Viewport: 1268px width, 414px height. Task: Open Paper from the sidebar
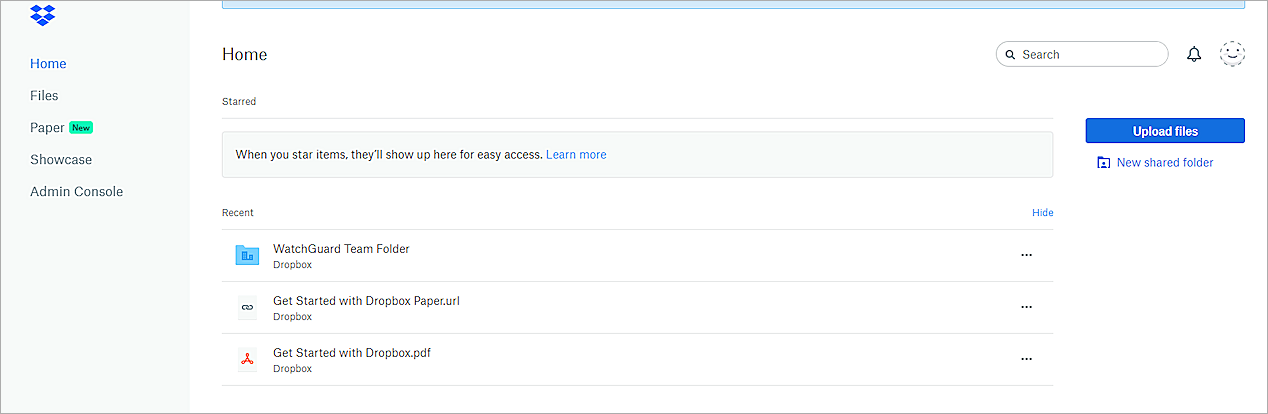coord(47,128)
